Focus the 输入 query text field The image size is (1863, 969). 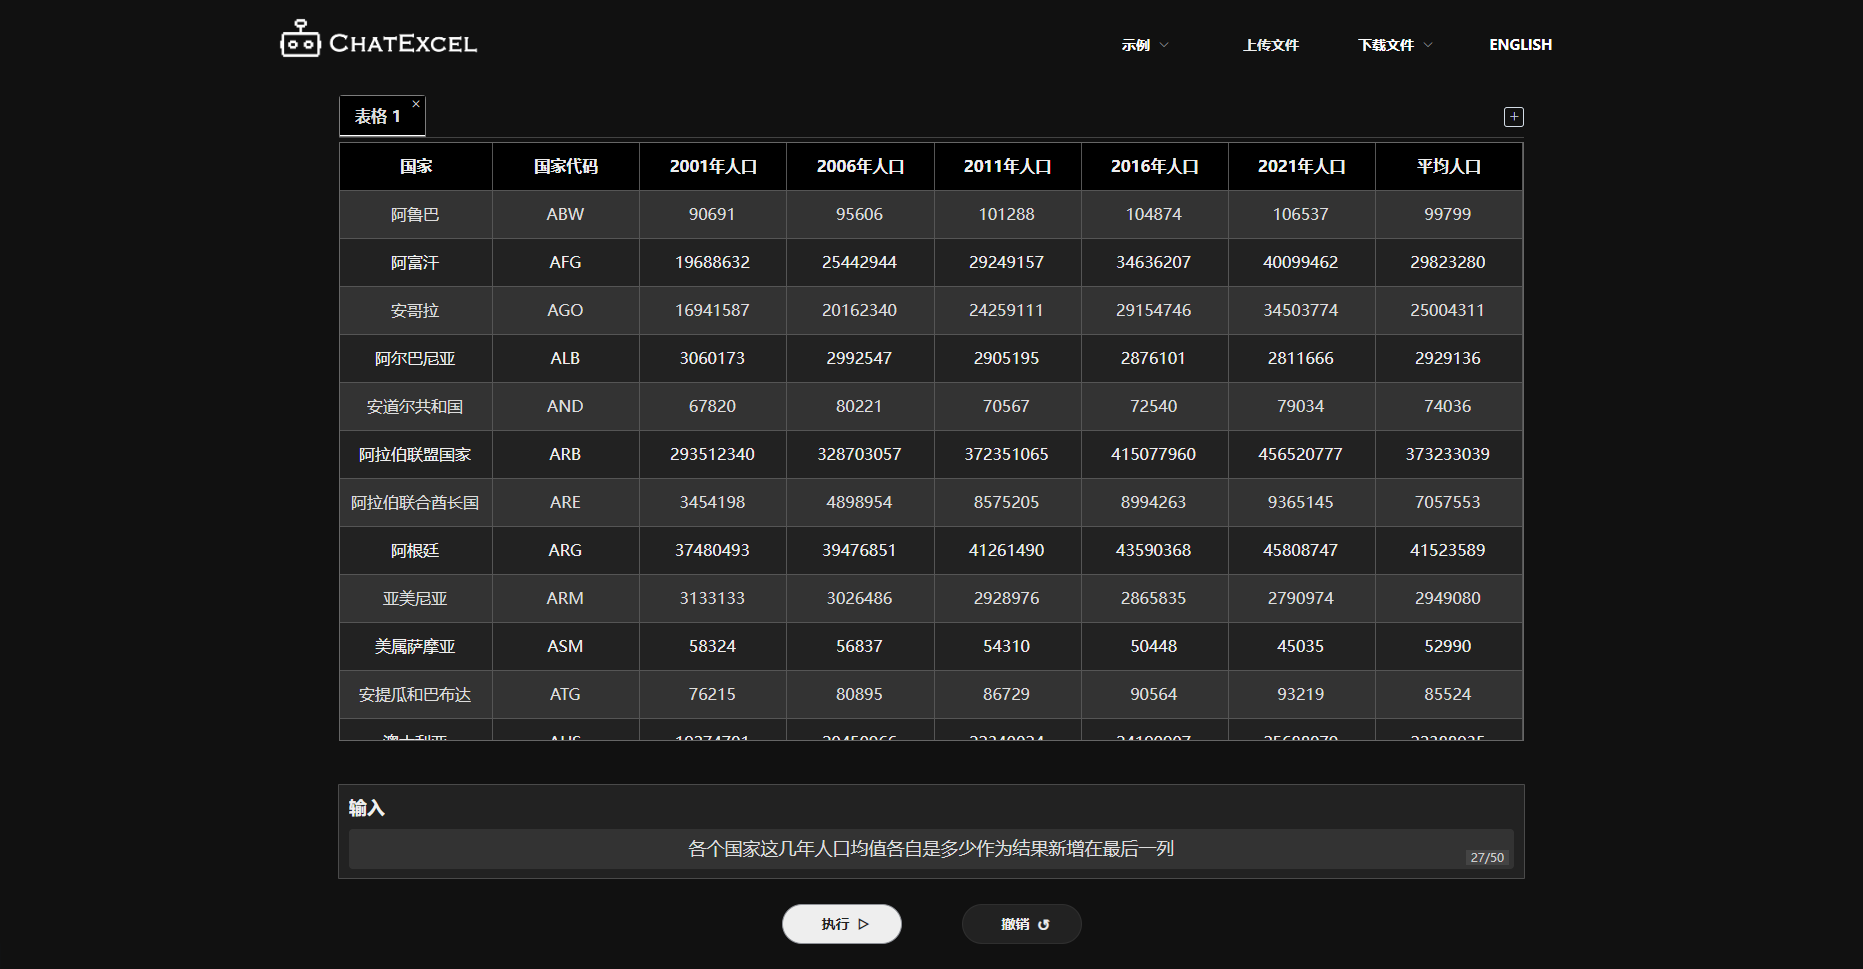930,849
